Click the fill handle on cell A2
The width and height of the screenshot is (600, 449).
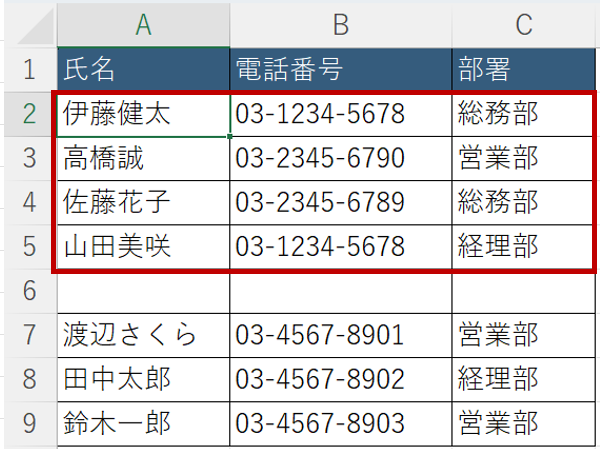point(230,136)
